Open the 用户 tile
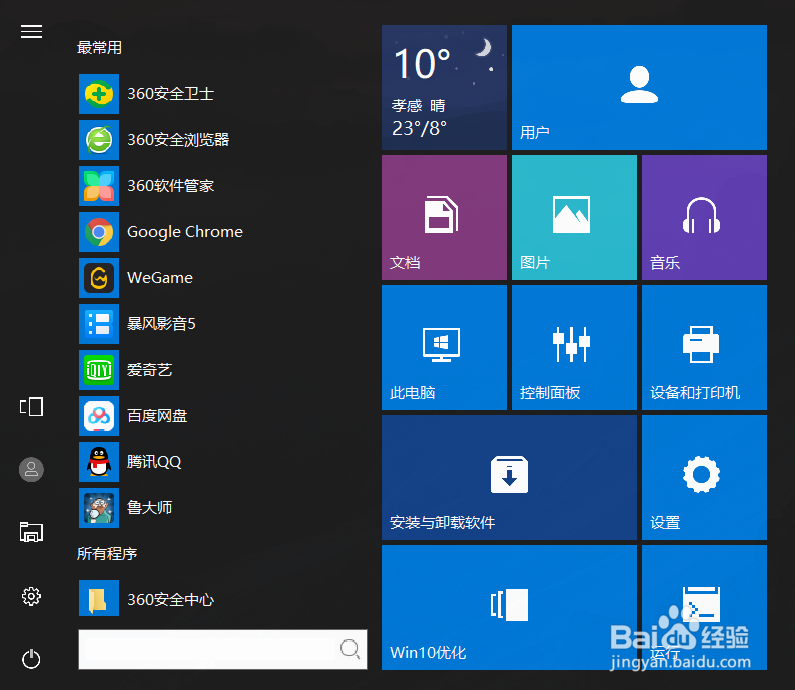Image resolution: width=795 pixels, height=690 pixels. point(639,87)
